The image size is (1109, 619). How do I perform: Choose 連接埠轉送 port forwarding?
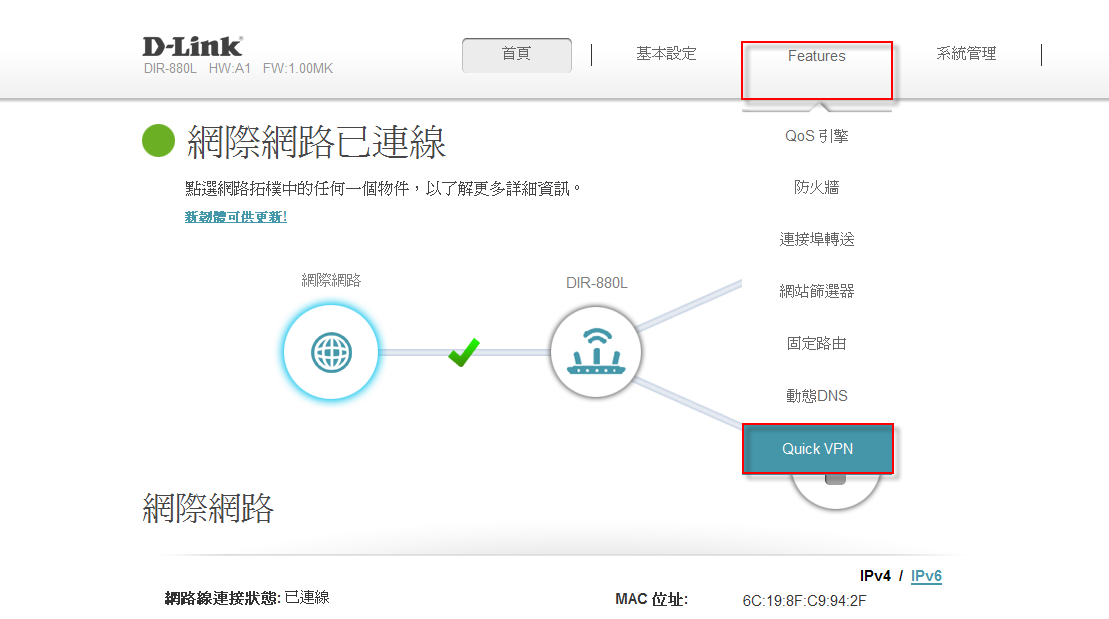pos(816,240)
